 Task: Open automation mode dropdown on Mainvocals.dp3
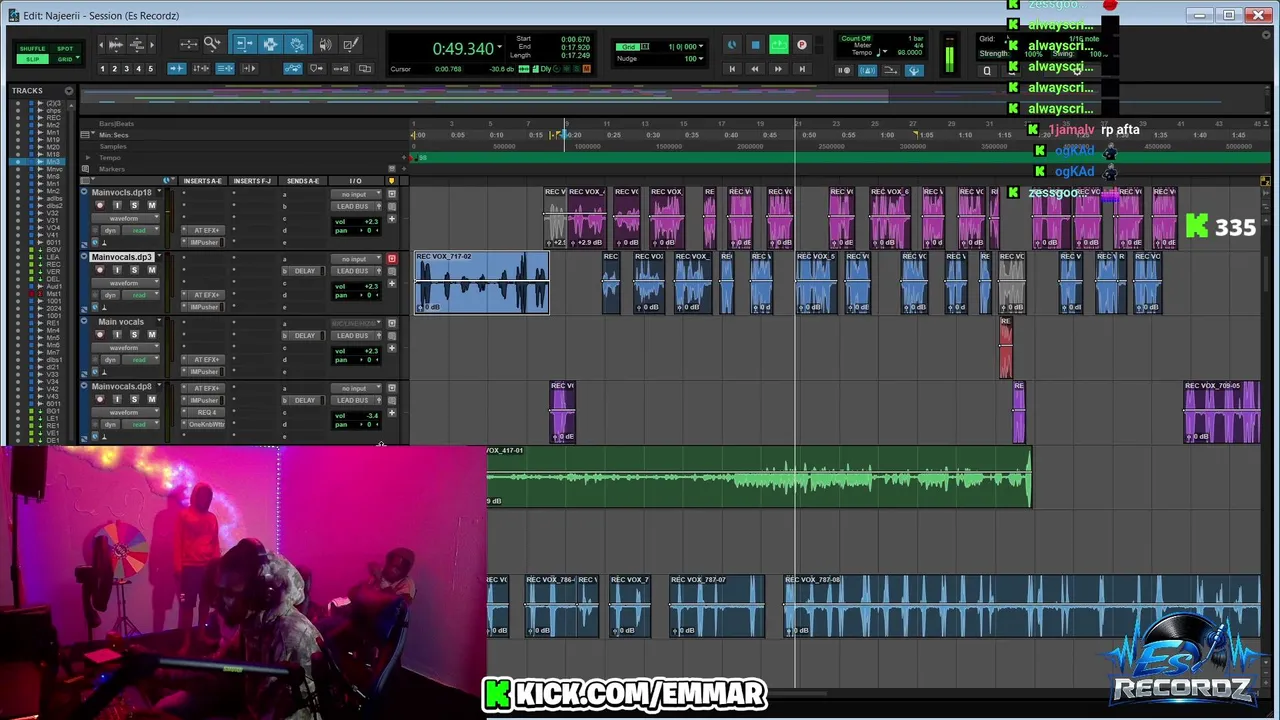click(x=140, y=295)
